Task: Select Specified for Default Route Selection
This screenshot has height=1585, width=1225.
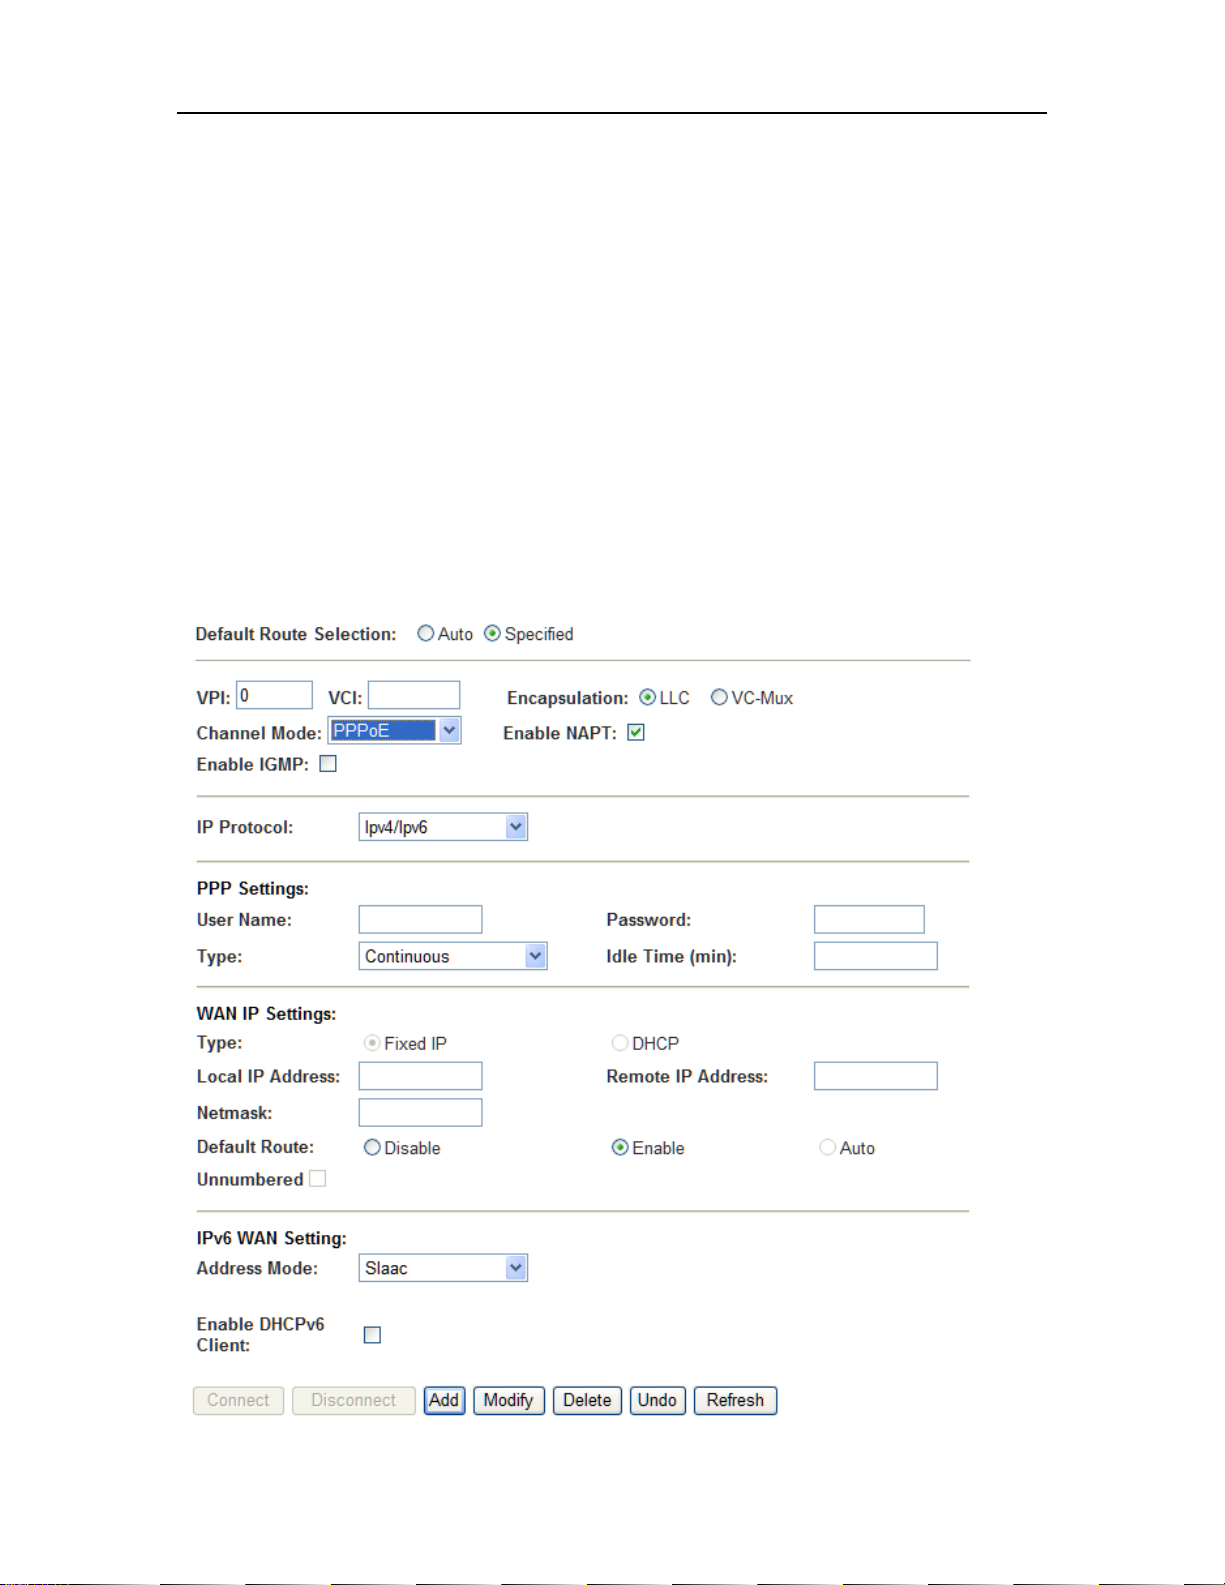Action: point(492,634)
